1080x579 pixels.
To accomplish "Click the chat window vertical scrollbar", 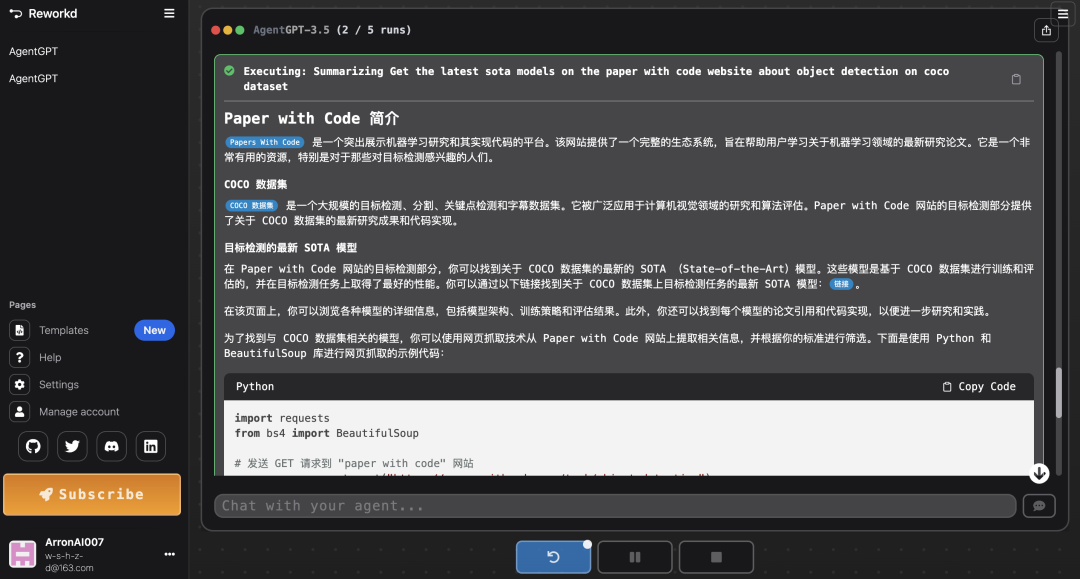I will 1059,393.
